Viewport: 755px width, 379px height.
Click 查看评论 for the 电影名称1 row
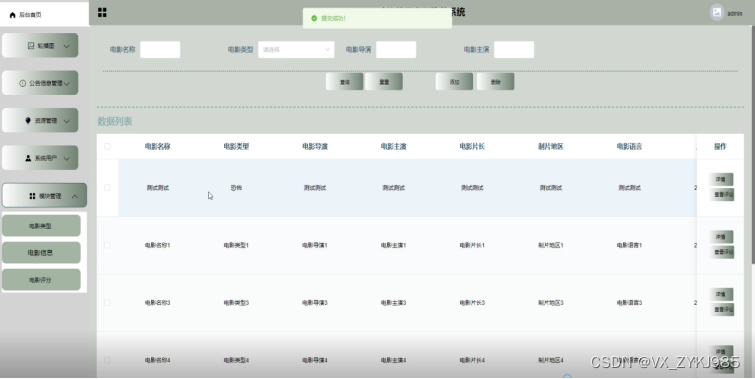click(x=722, y=252)
